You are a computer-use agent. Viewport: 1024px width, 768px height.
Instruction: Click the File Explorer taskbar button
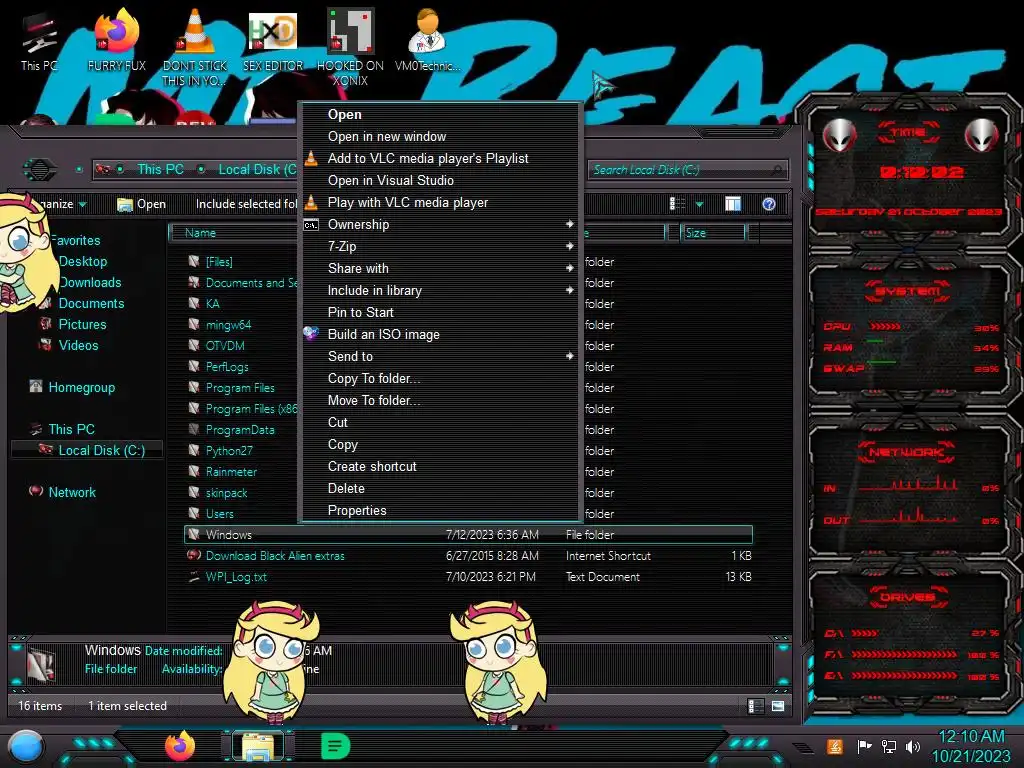coord(257,746)
